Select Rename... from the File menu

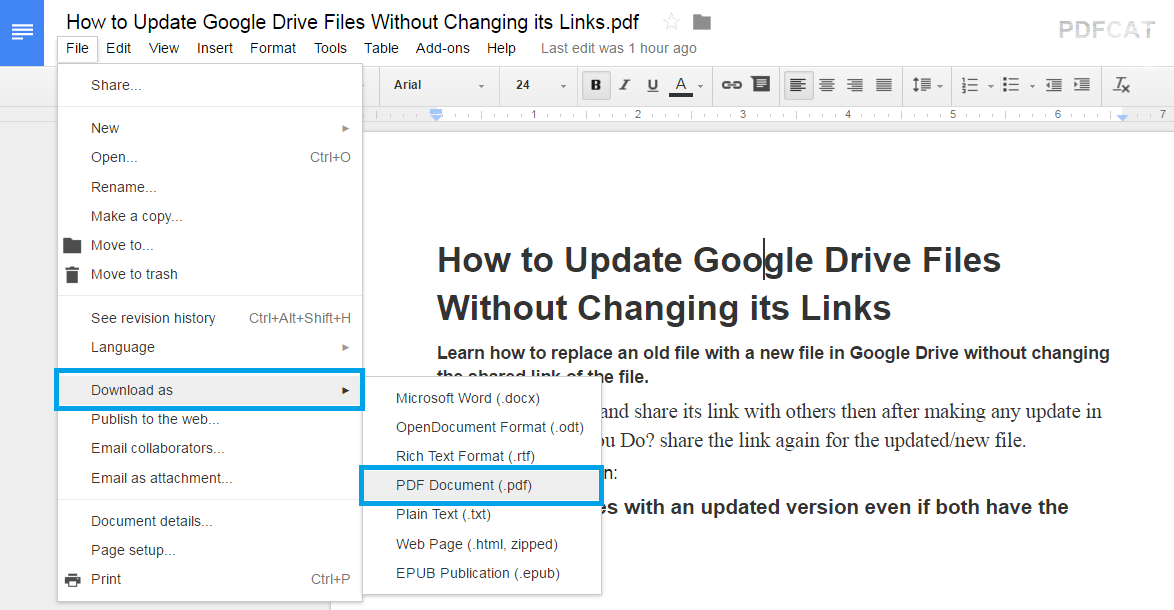[x=210, y=187]
